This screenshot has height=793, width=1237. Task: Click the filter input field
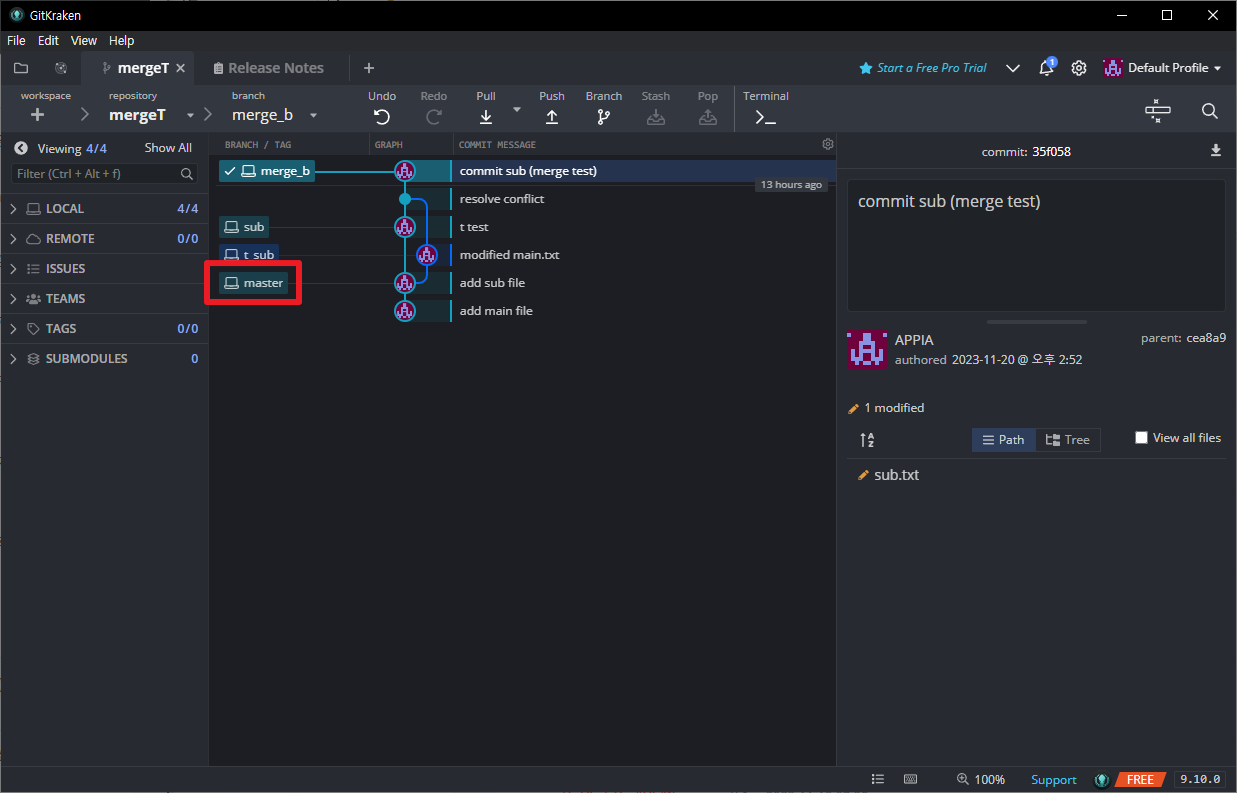(104, 174)
